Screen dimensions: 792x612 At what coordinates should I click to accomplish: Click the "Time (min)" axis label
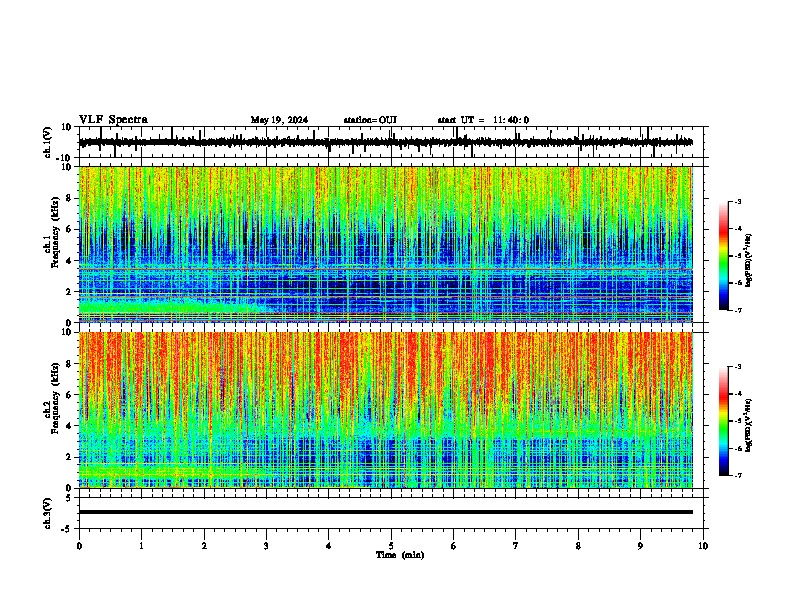pyautogui.click(x=400, y=555)
